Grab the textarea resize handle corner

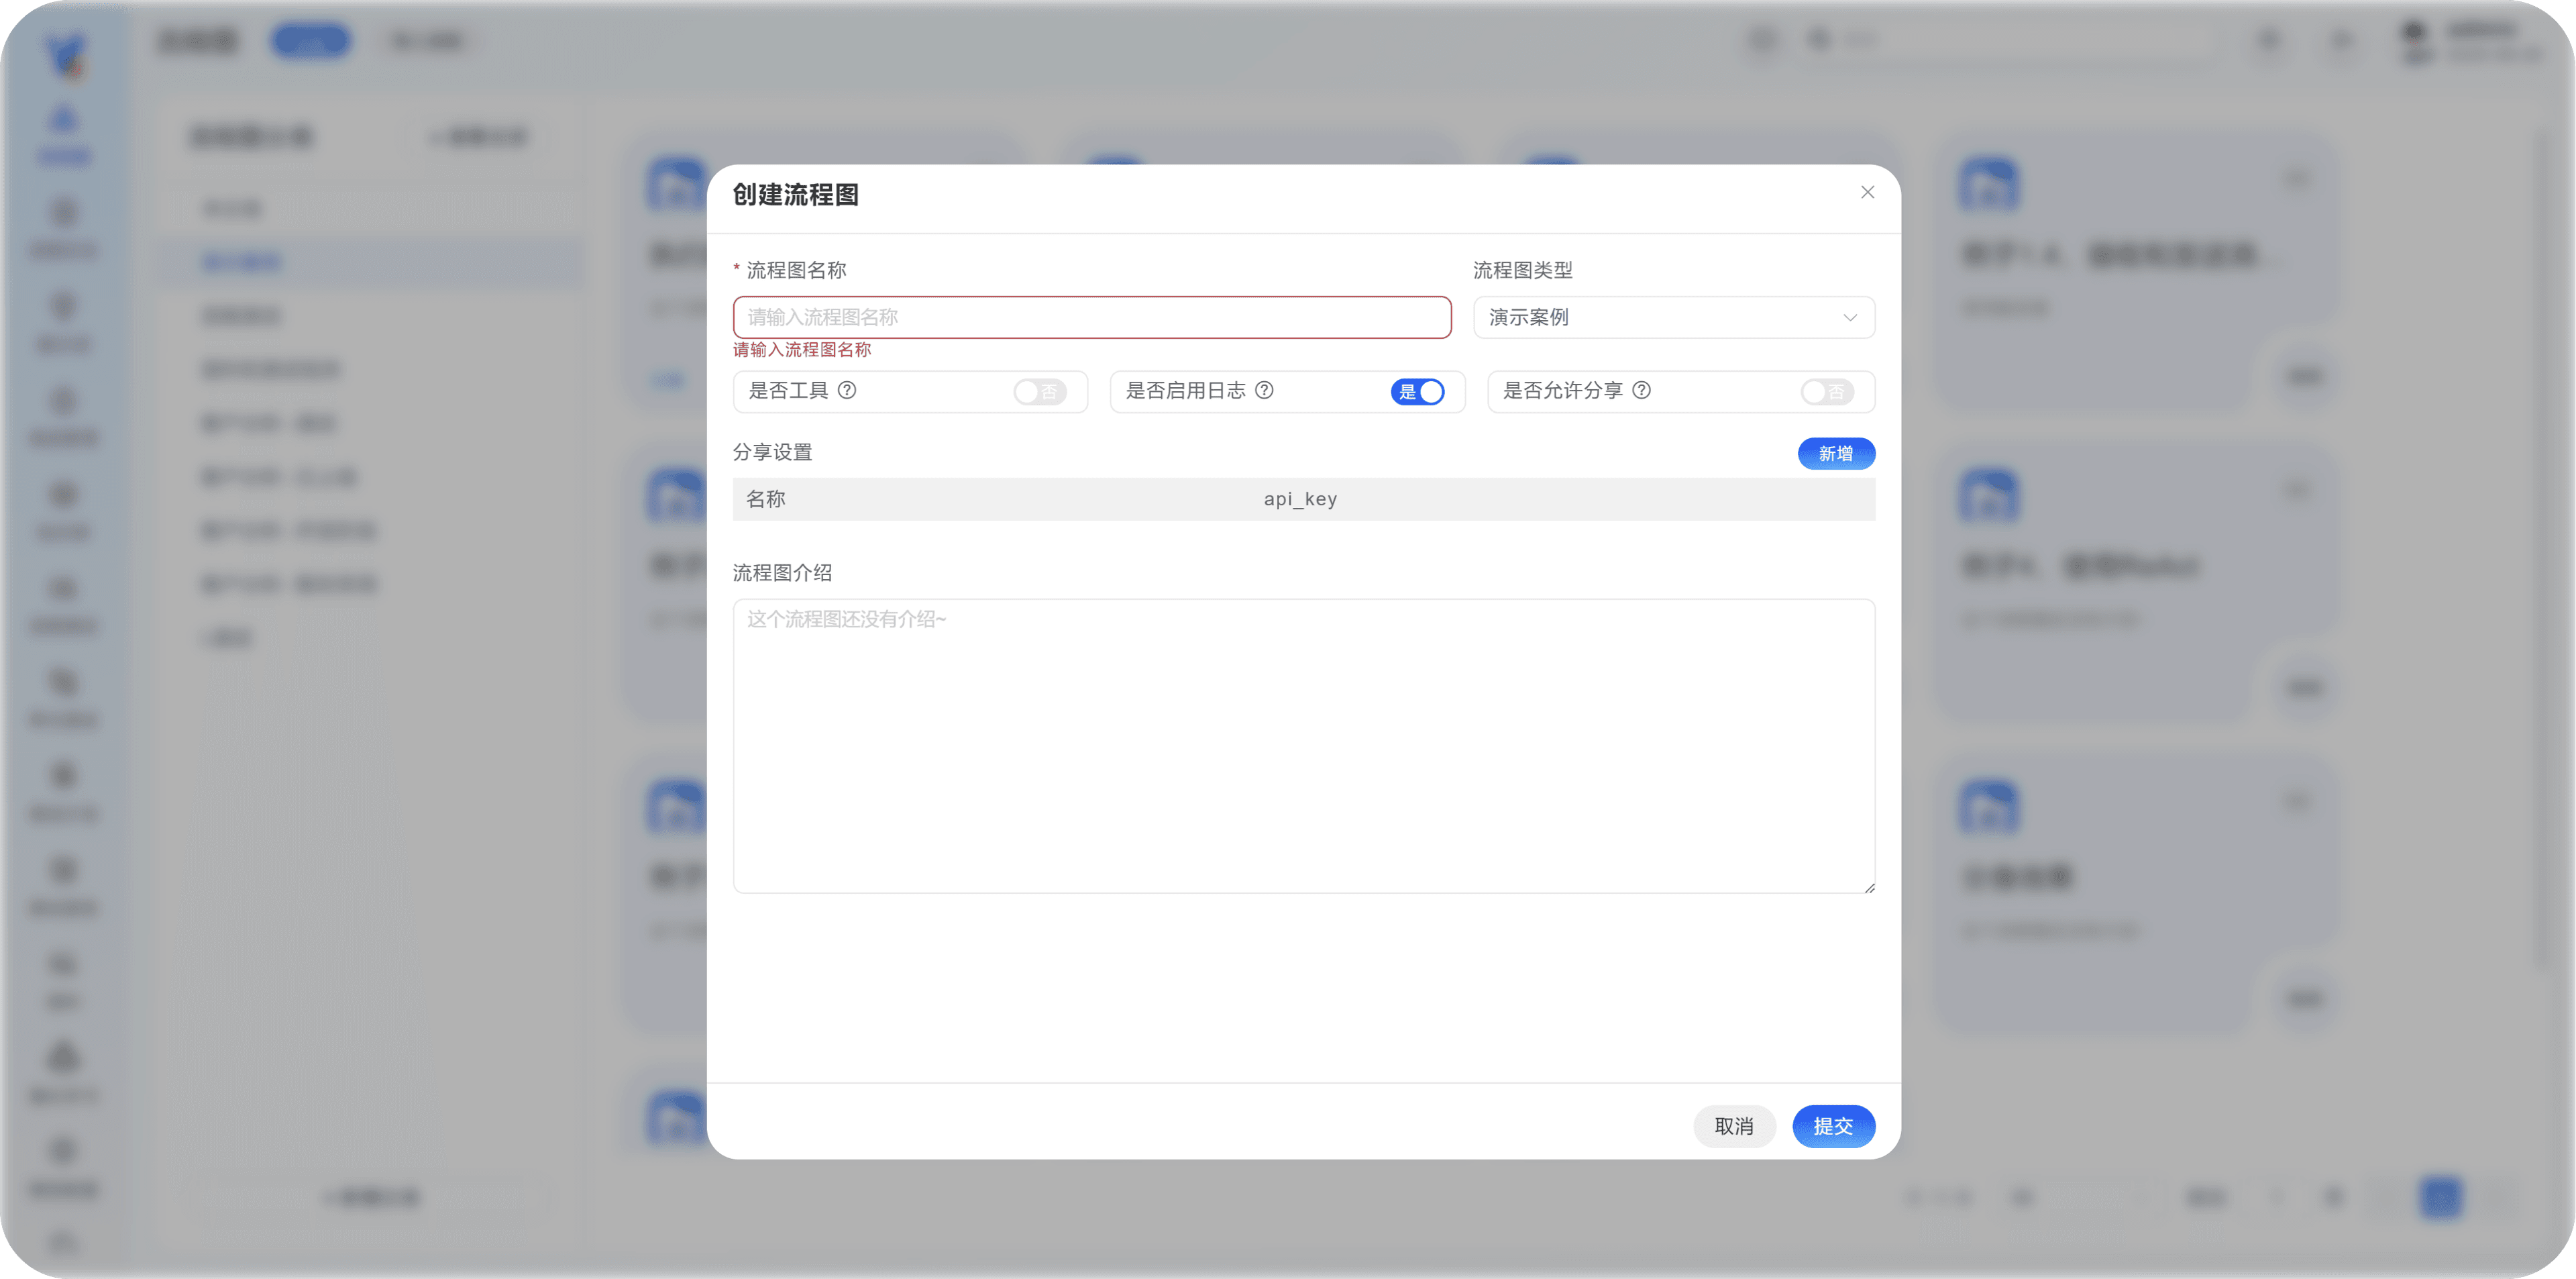(1869, 887)
